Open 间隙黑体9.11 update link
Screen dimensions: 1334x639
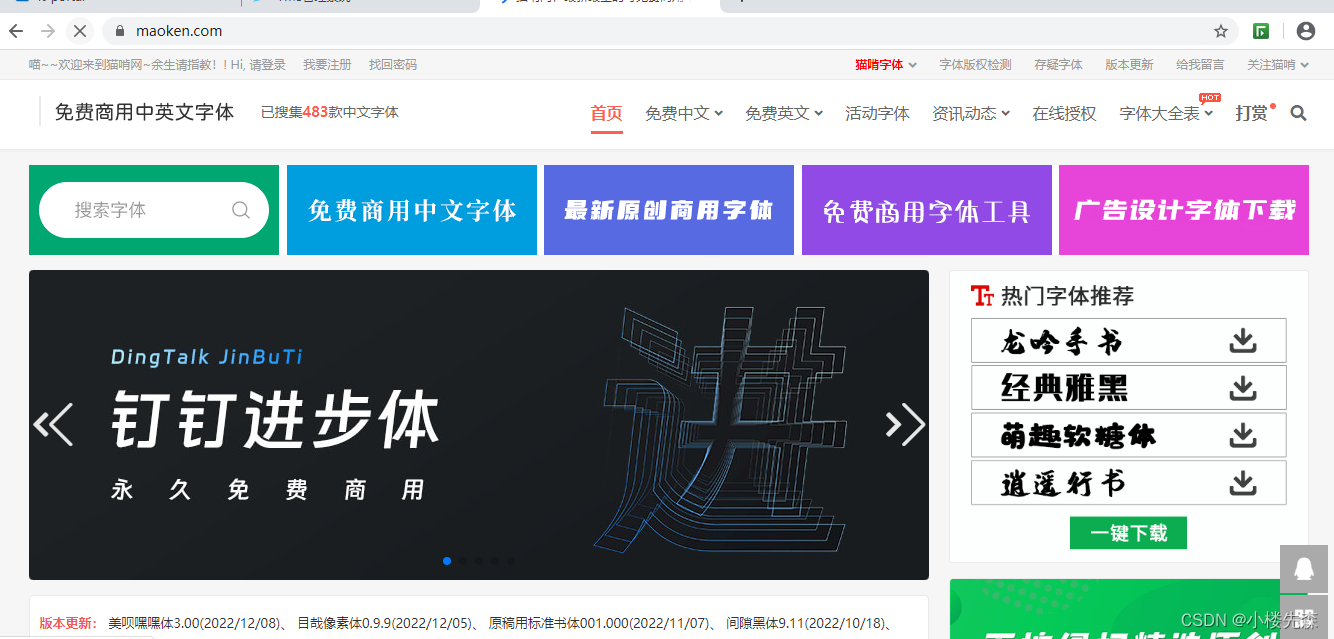click(807, 623)
